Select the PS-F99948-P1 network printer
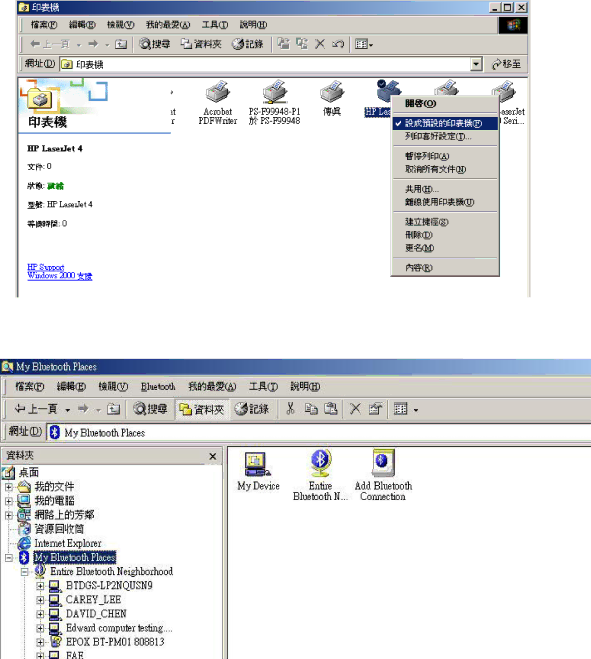This screenshot has height=659, width=591. [x=274, y=103]
